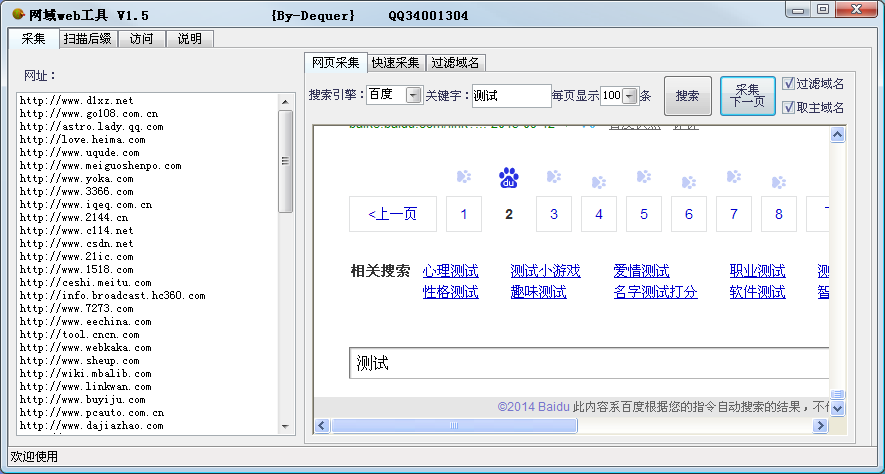Focus the 关键字 input field
The height and width of the screenshot is (474, 885).
[x=511, y=96]
